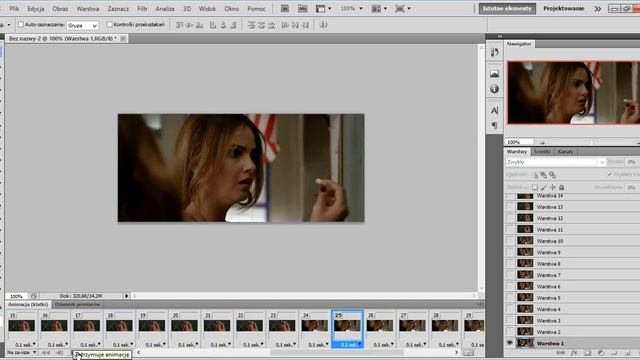Click the first-frame rewind playback icon
This screenshot has height=360, width=640.
[46, 353]
